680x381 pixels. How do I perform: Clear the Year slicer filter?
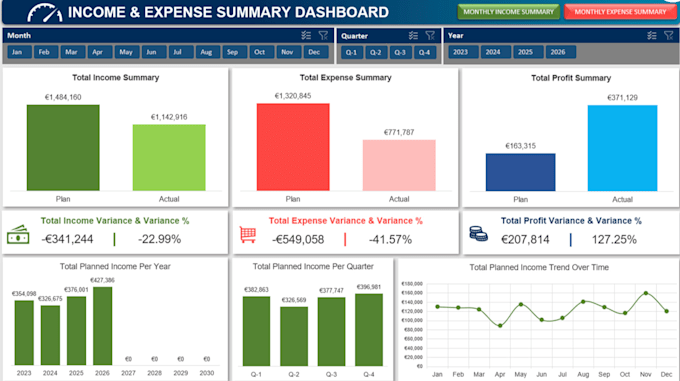tap(669, 36)
